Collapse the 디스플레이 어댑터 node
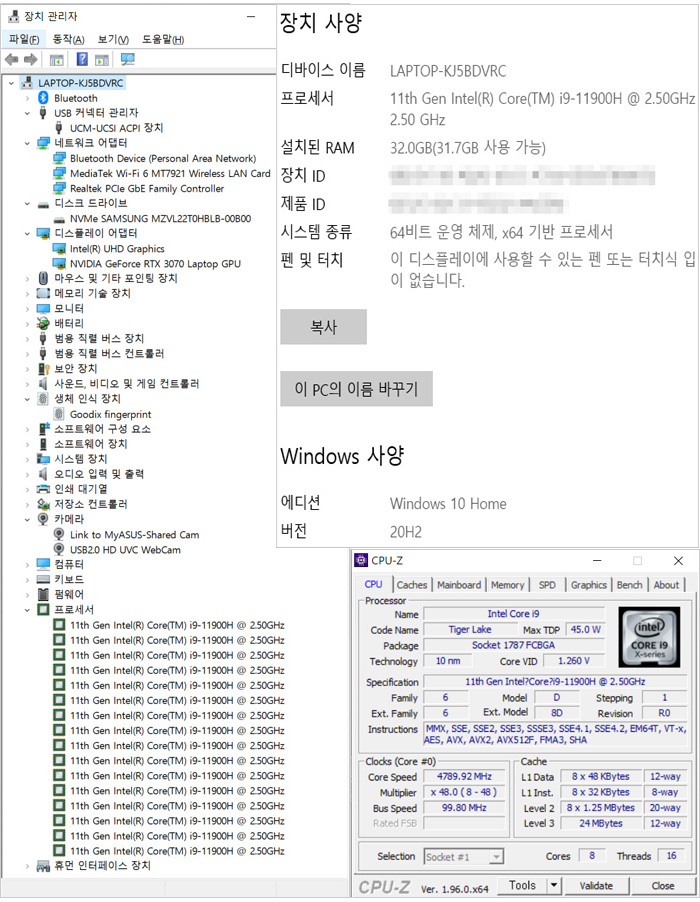The width and height of the screenshot is (700, 902). click(x=26, y=234)
